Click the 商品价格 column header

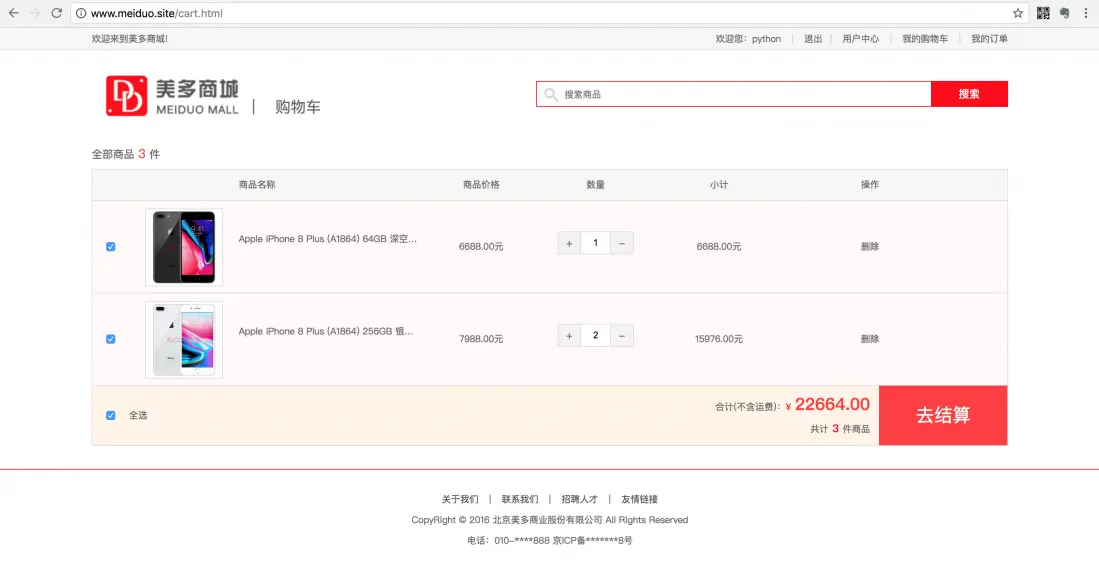coord(481,185)
